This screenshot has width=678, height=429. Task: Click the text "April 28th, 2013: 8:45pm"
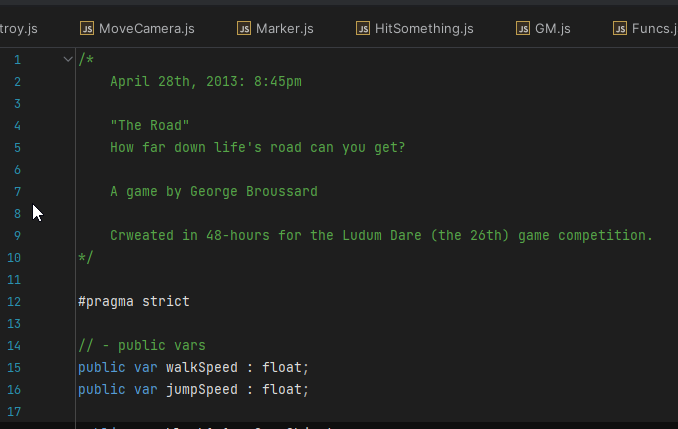[x=206, y=81]
